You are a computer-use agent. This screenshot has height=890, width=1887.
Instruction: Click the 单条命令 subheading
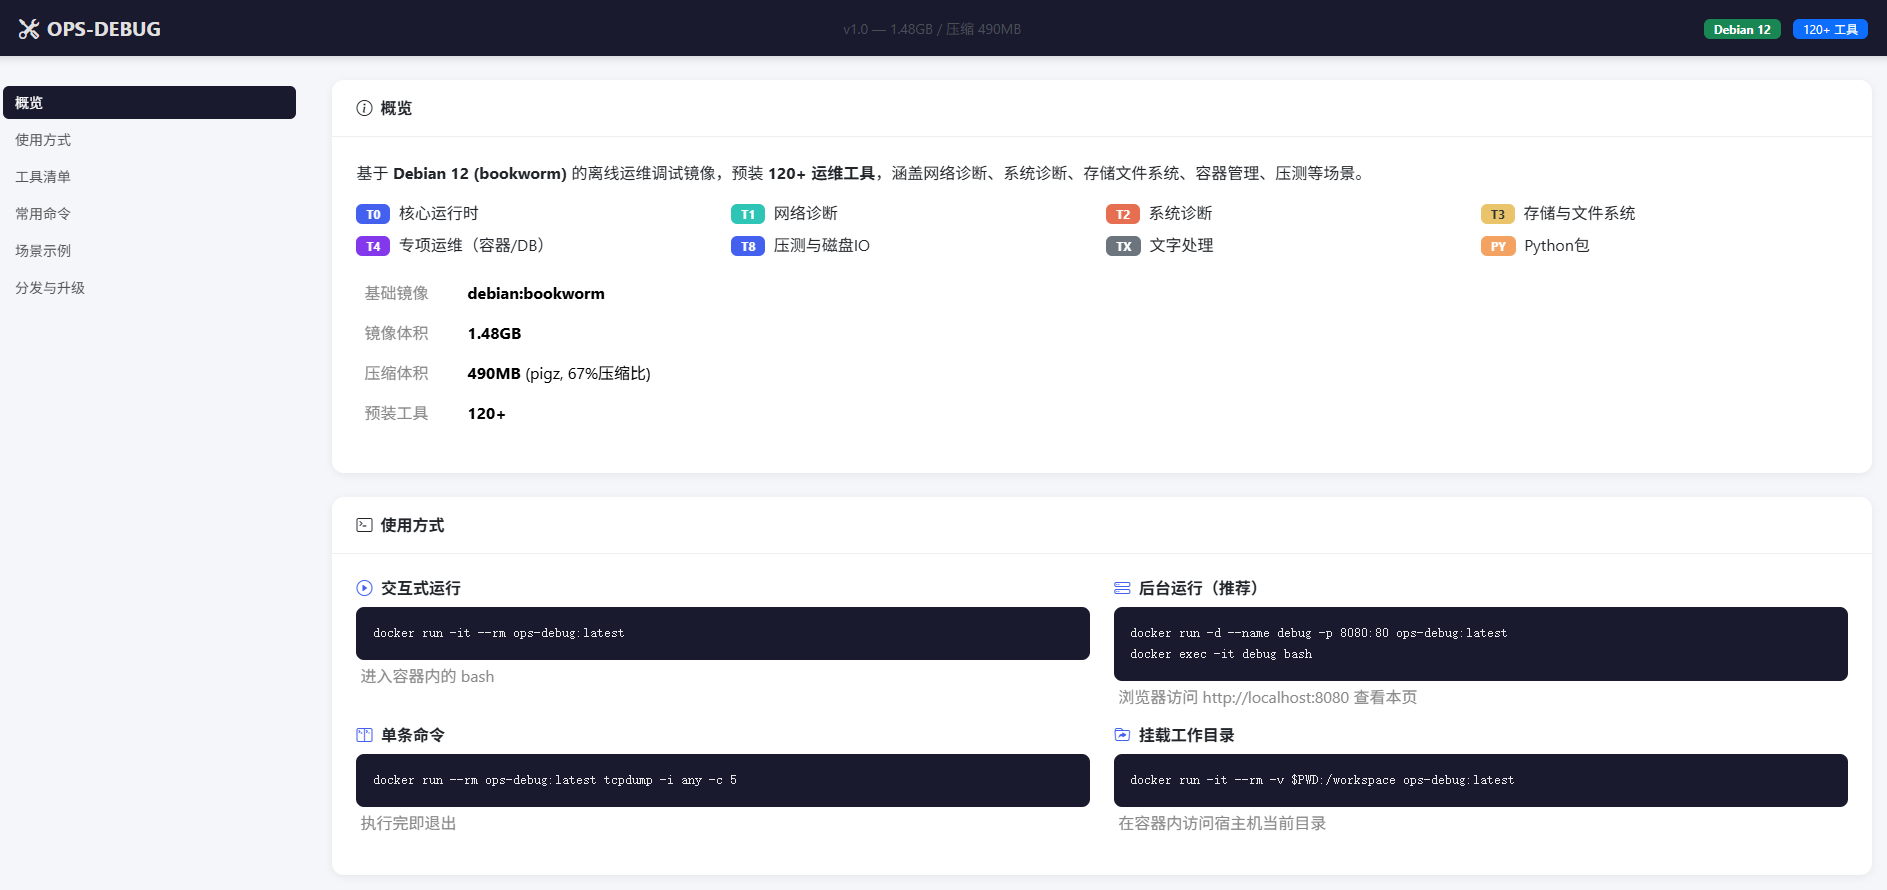pyautogui.click(x=413, y=735)
